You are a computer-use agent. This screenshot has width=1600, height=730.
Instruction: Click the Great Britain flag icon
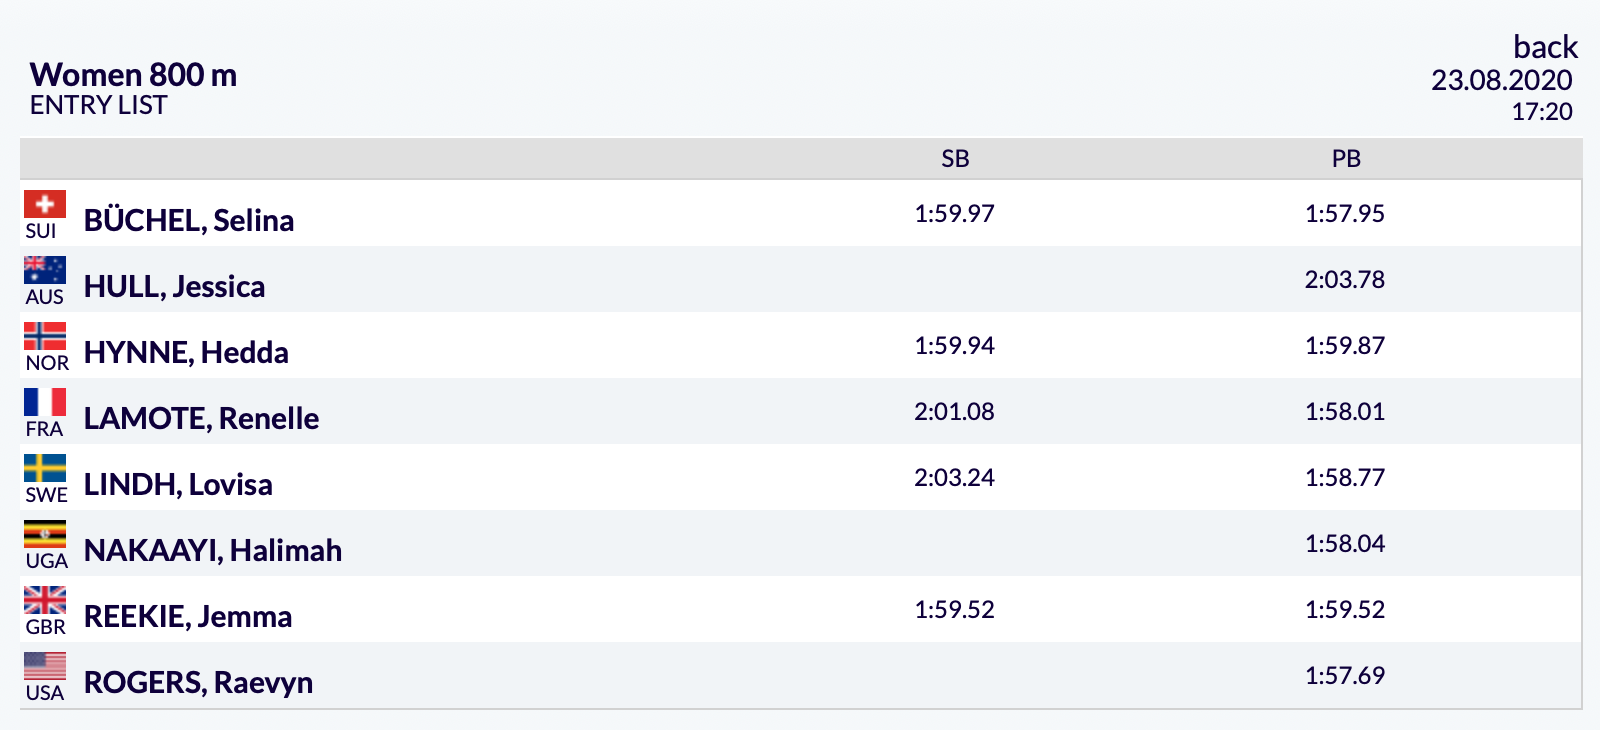tap(45, 600)
